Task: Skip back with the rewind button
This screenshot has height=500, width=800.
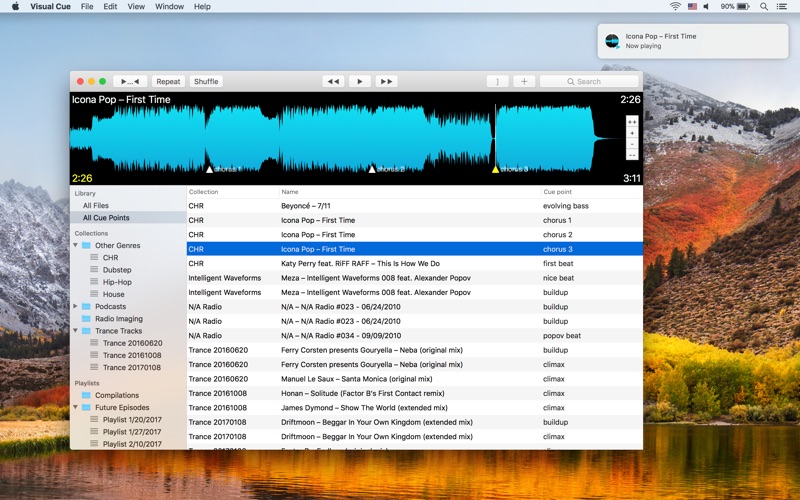Action: pos(334,81)
